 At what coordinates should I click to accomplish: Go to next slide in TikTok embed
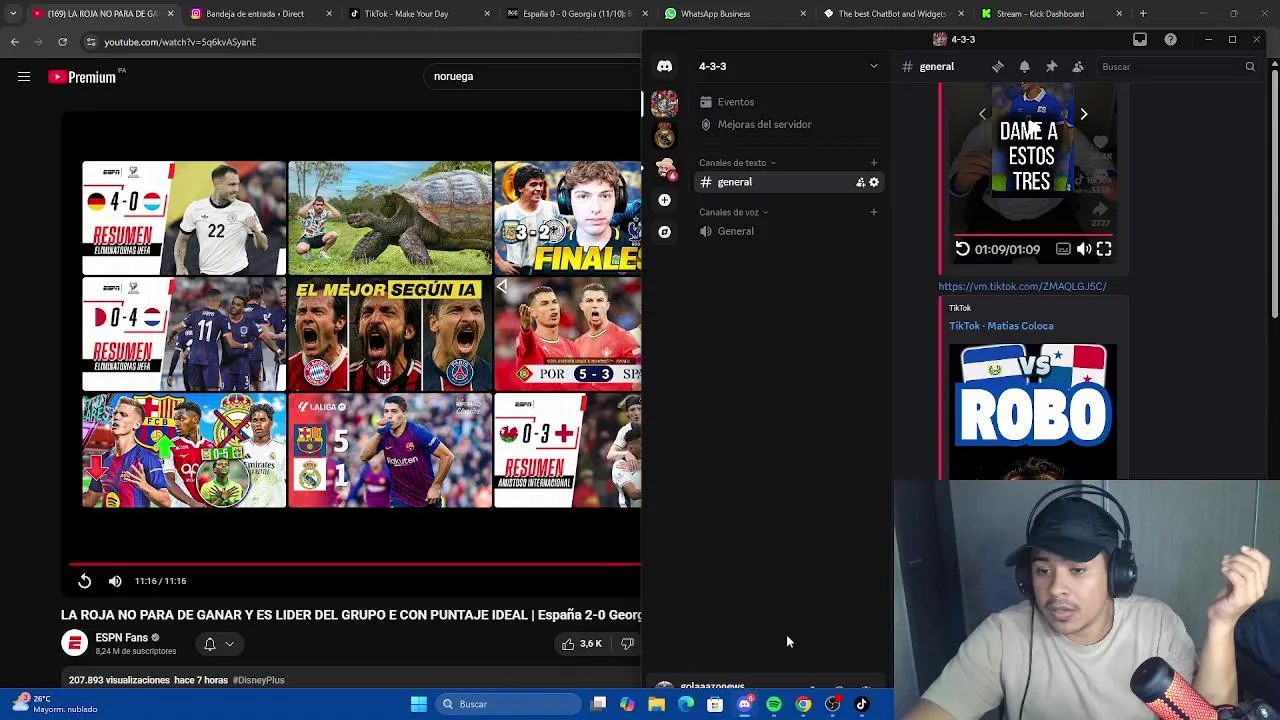[x=1083, y=114]
